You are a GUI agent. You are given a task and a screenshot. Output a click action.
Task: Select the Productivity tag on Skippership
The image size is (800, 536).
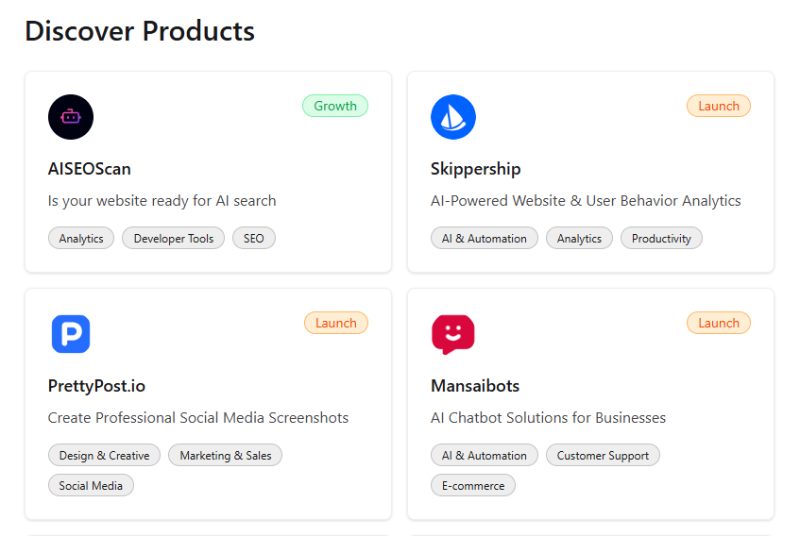(x=661, y=239)
